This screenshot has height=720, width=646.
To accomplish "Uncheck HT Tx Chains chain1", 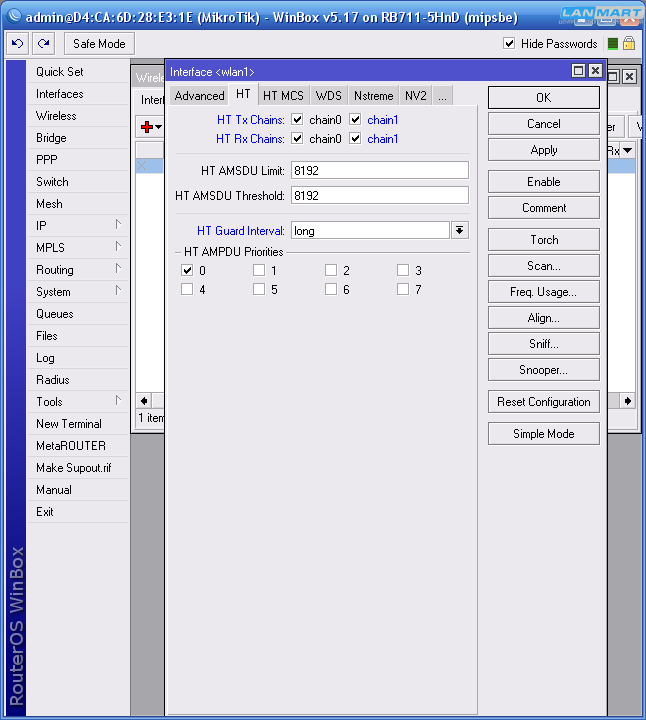I will pyautogui.click(x=355, y=120).
